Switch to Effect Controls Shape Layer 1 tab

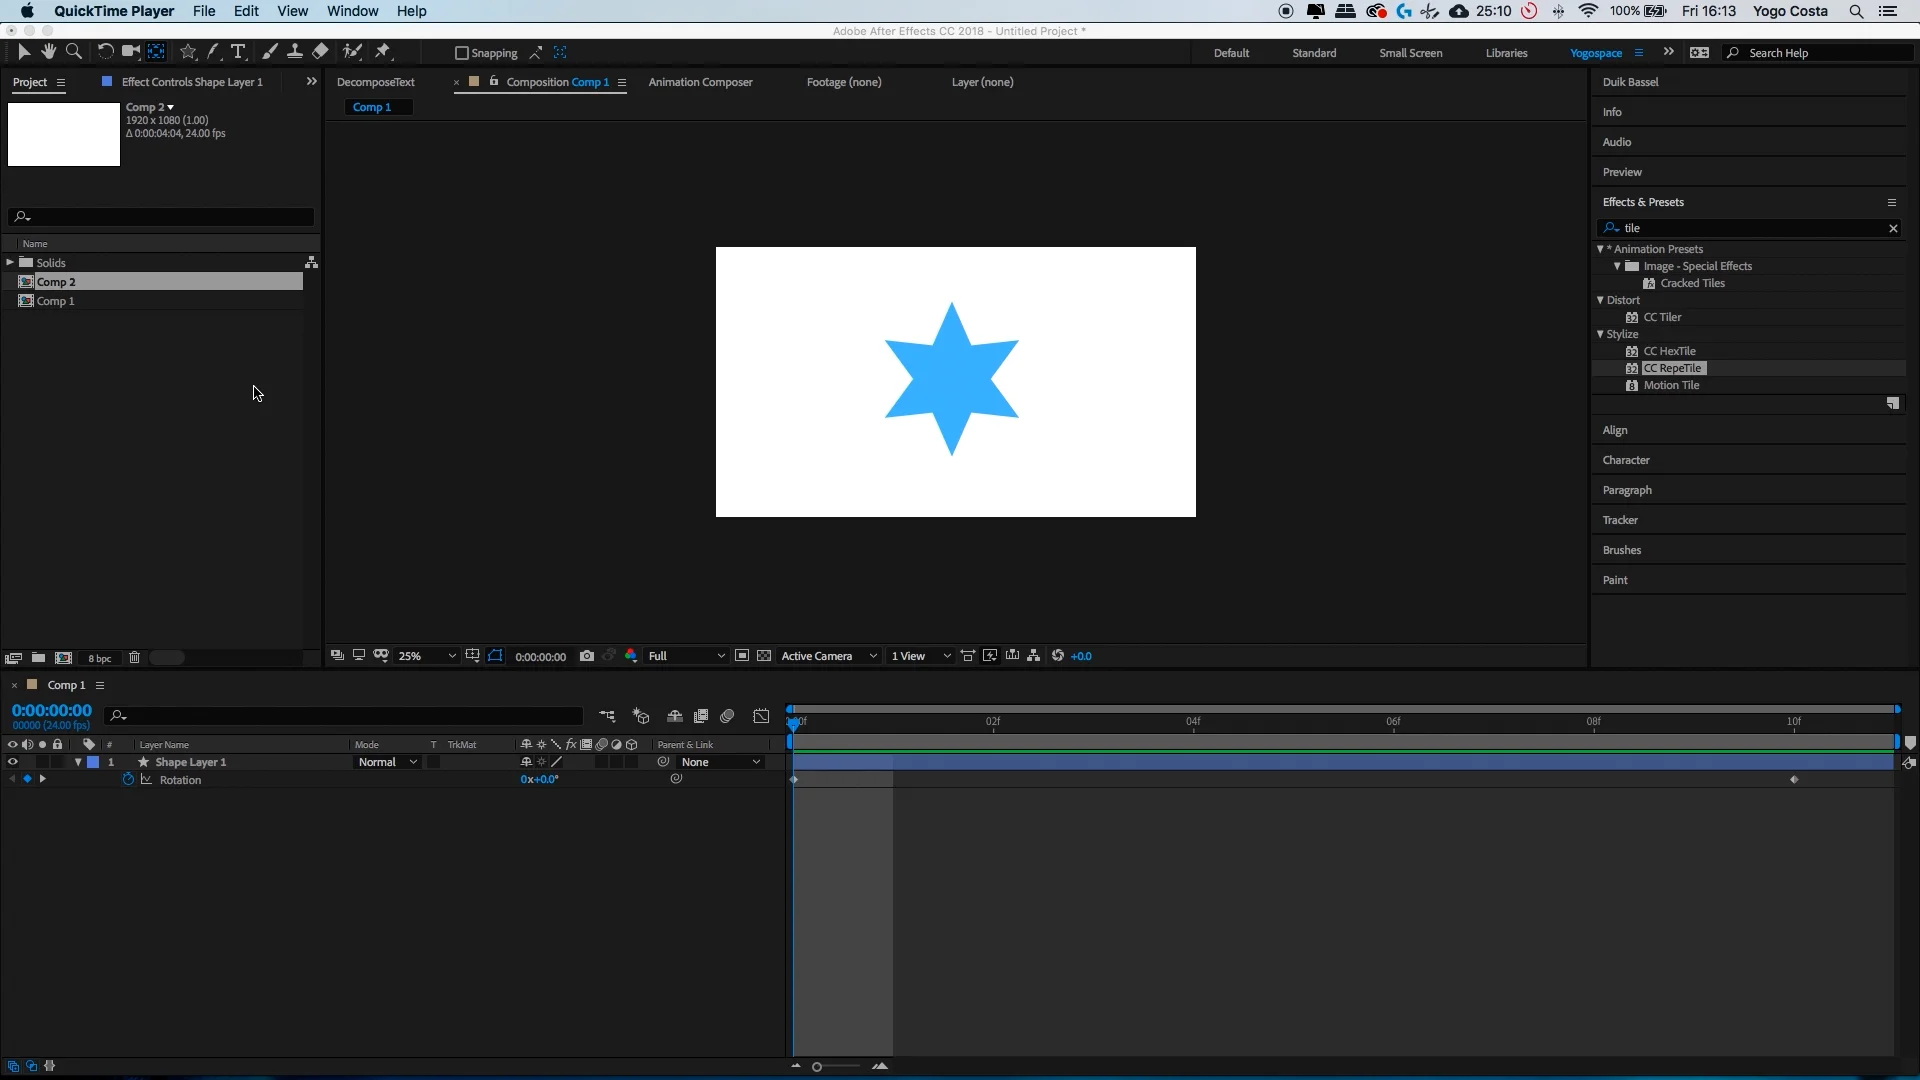coord(192,82)
